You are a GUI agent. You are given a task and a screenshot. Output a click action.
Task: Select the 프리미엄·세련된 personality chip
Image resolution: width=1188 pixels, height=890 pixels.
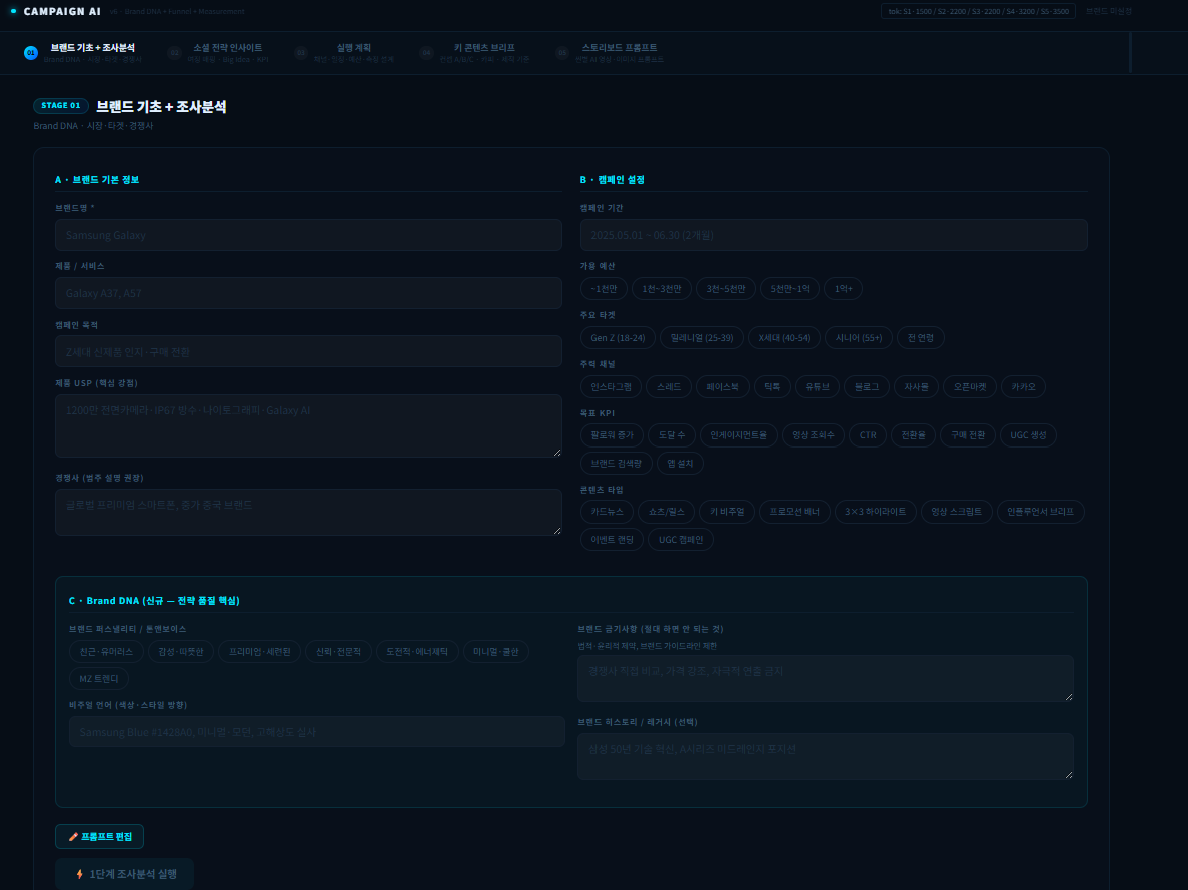tap(259, 652)
